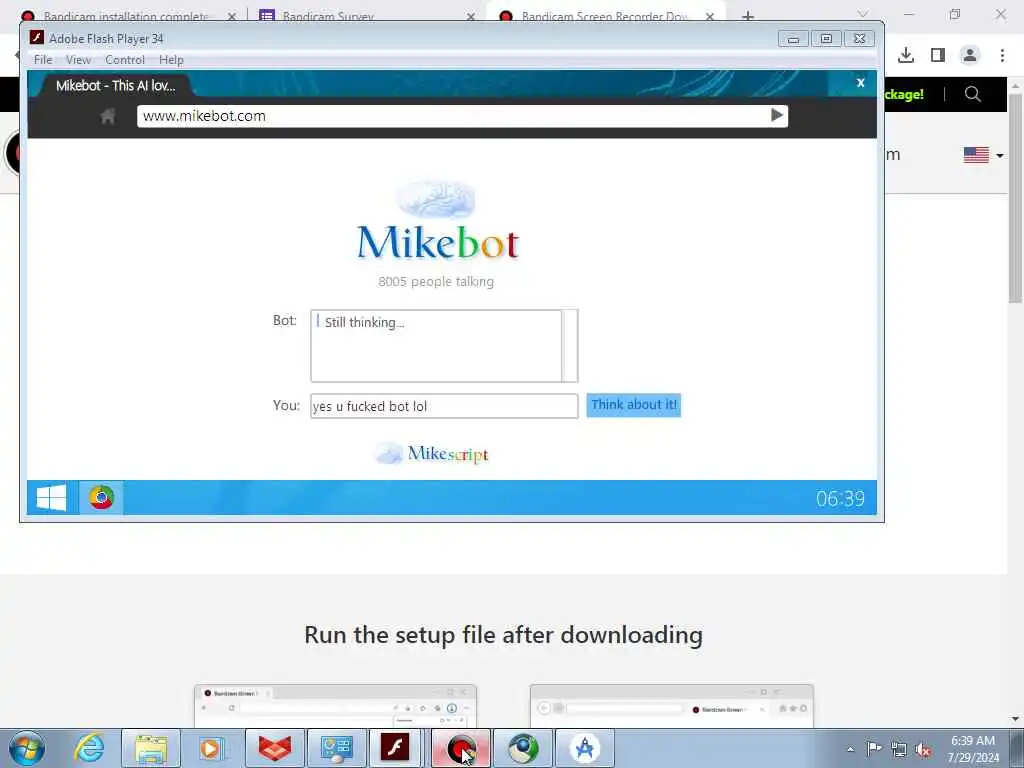Screen dimensions: 1024x768
Task: Click Run the setup file heading
Action: (x=504, y=635)
